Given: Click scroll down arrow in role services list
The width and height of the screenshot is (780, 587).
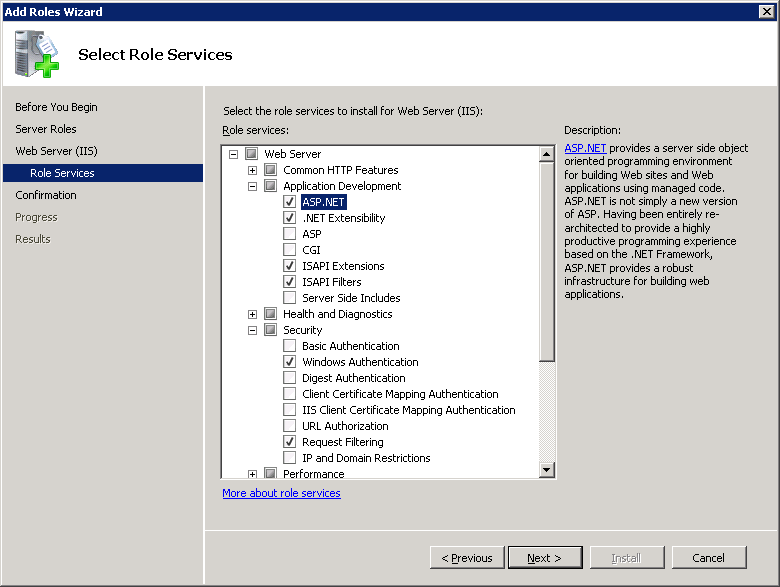Looking at the screenshot, I should [x=547, y=470].
